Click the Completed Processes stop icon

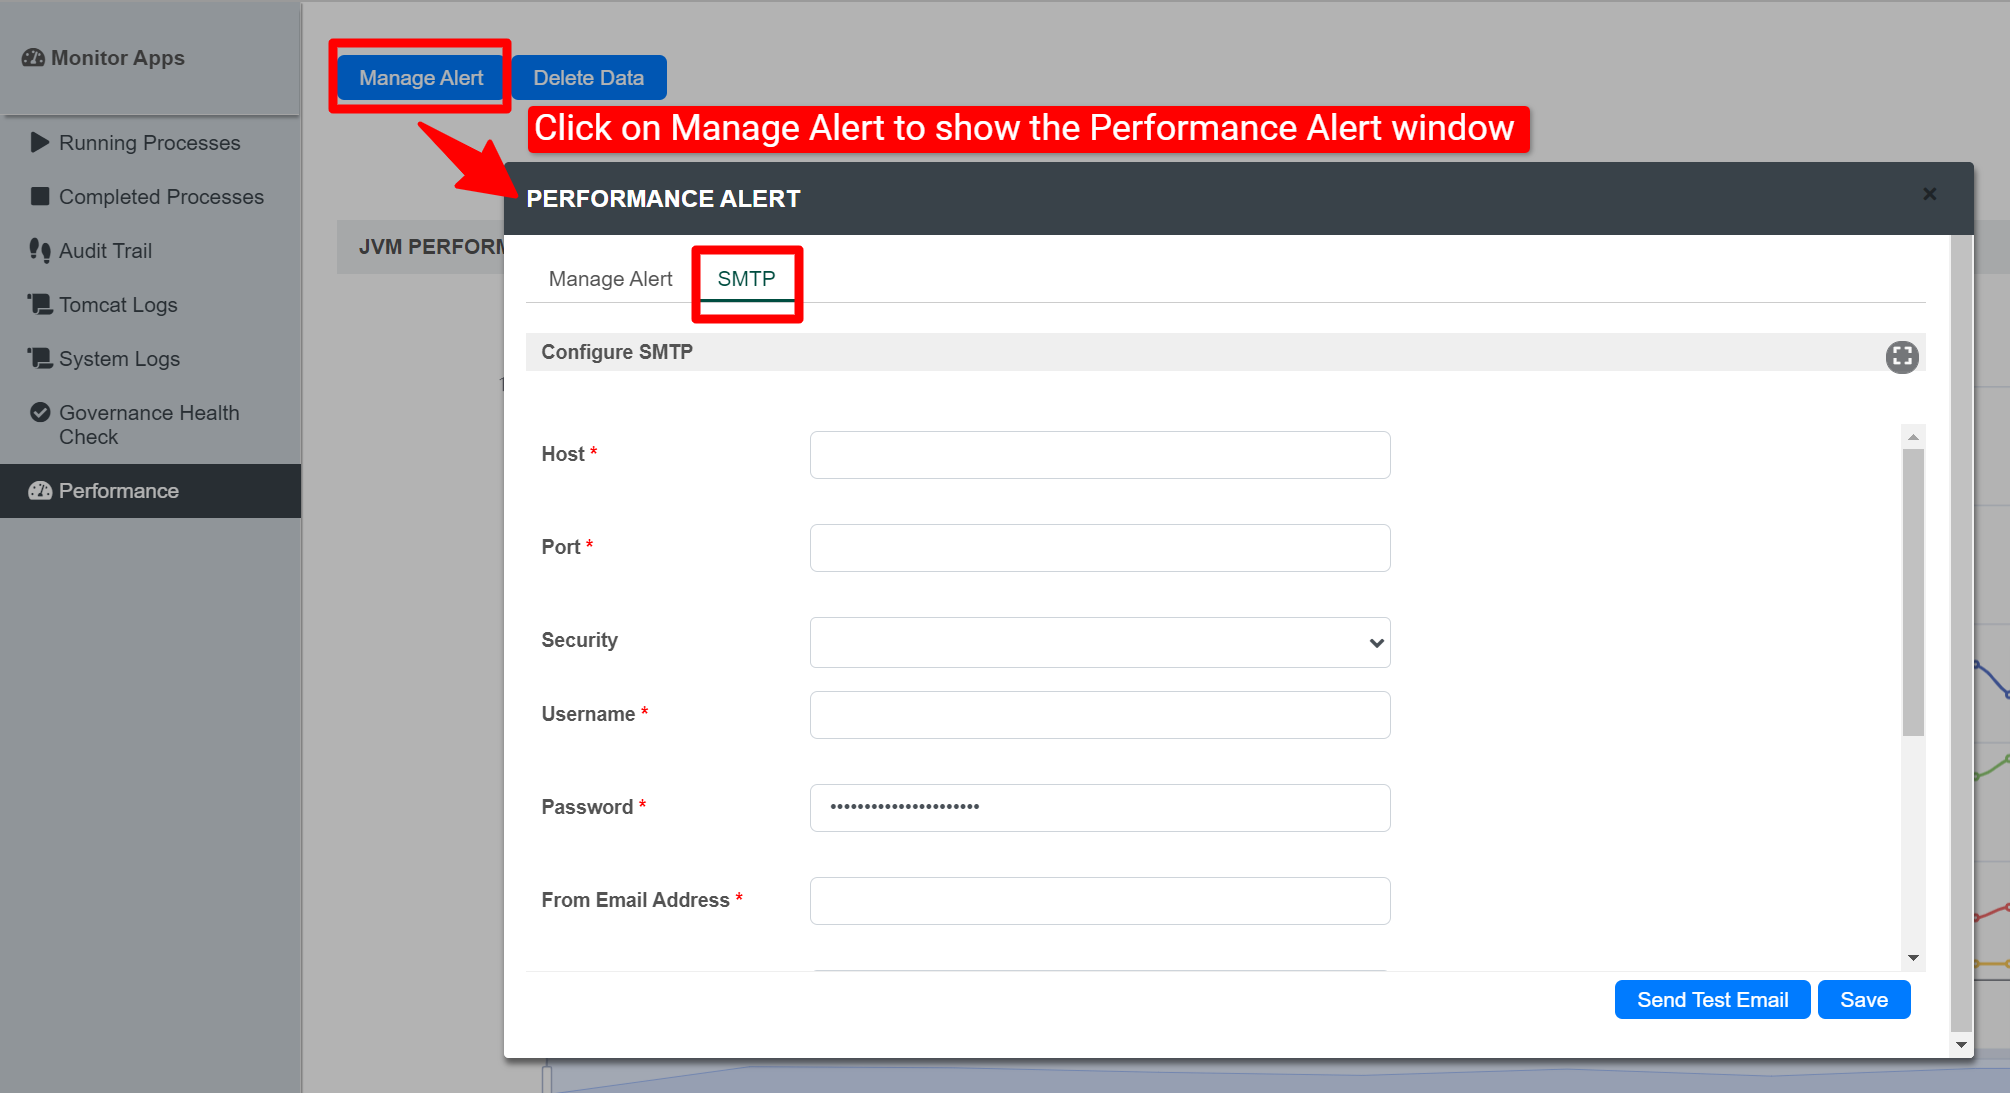coord(40,196)
